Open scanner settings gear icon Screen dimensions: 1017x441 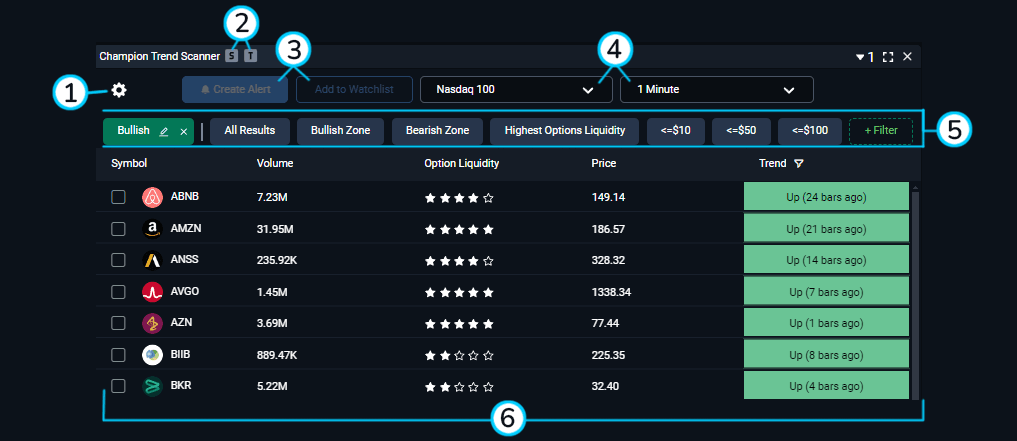[119, 90]
